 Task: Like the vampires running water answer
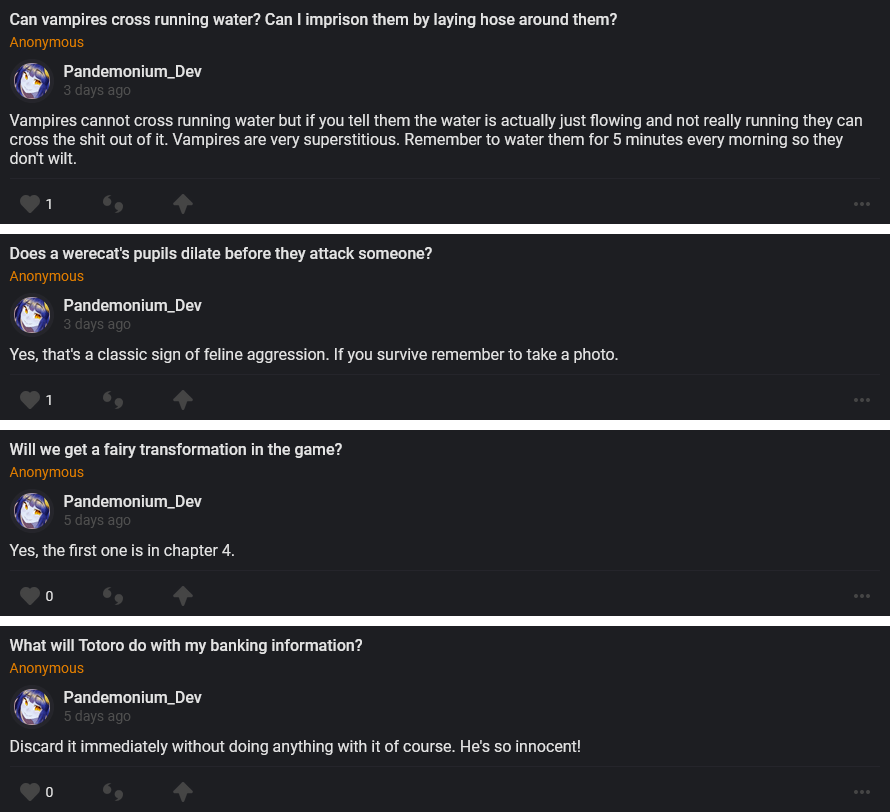(x=30, y=204)
